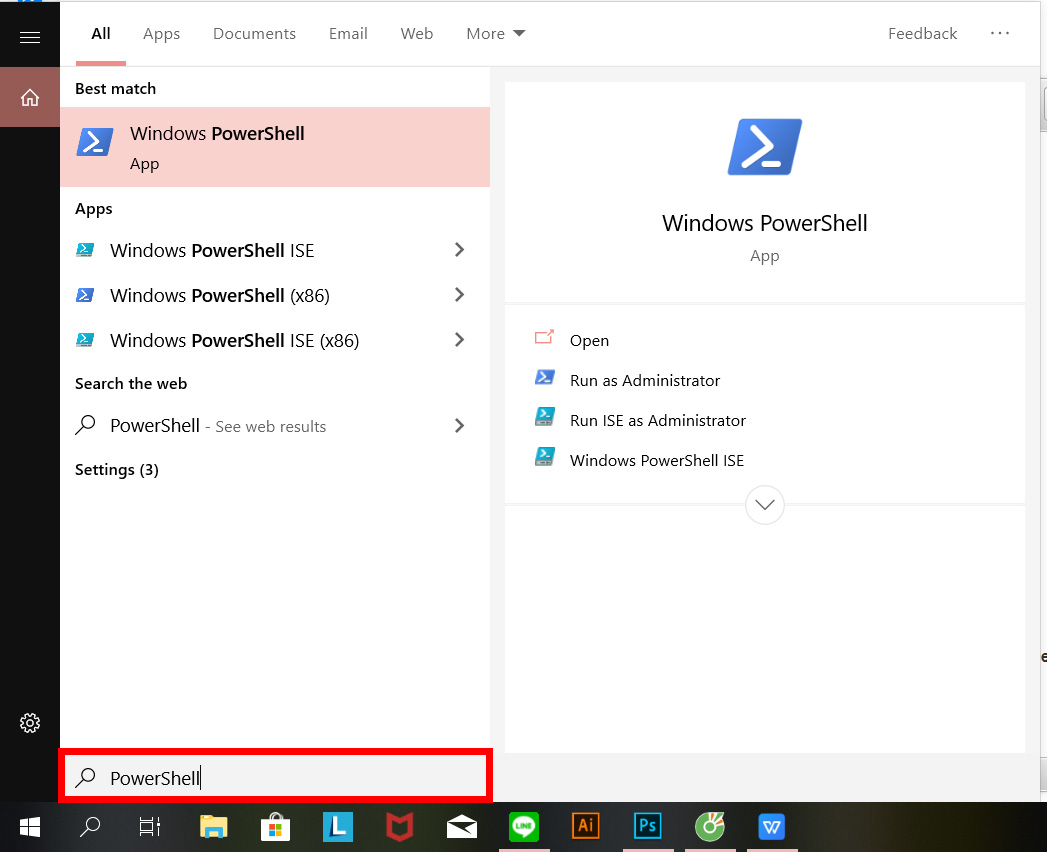The height and width of the screenshot is (852, 1047).
Task: Open the settings gear in sidebar
Action: tap(30, 722)
